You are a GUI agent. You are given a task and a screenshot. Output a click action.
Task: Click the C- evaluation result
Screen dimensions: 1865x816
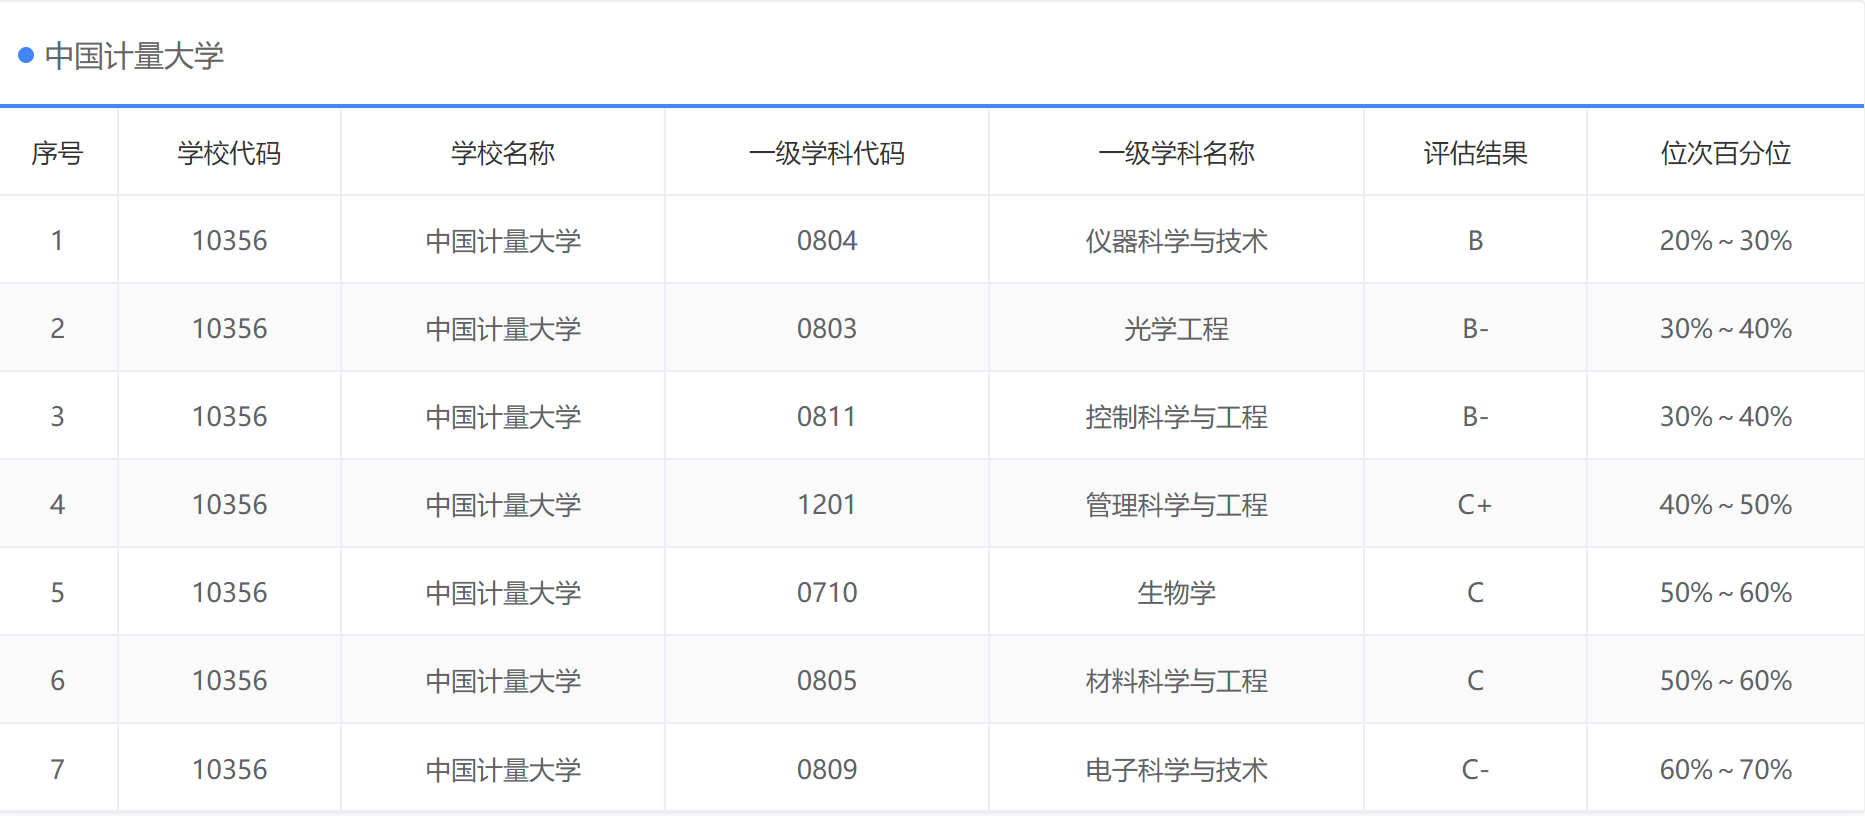coord(1475,770)
